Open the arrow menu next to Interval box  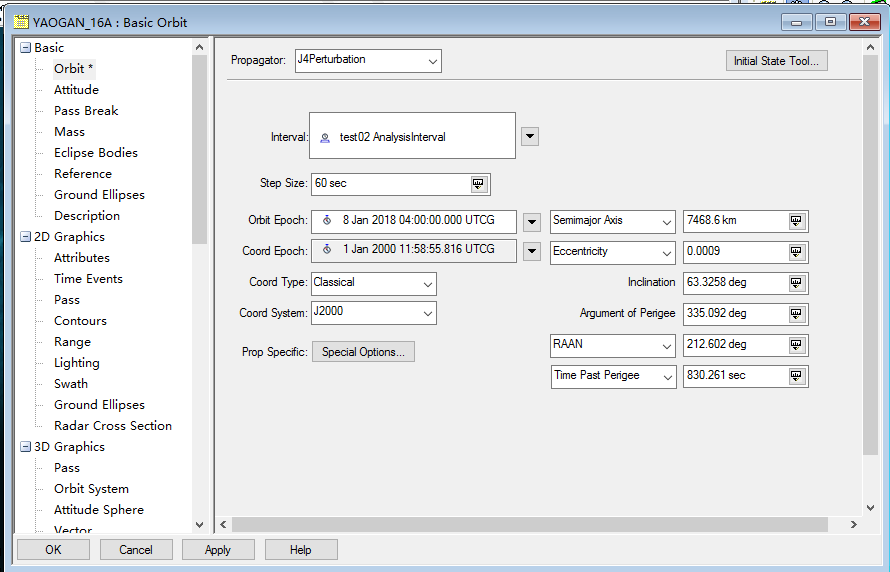[530, 137]
